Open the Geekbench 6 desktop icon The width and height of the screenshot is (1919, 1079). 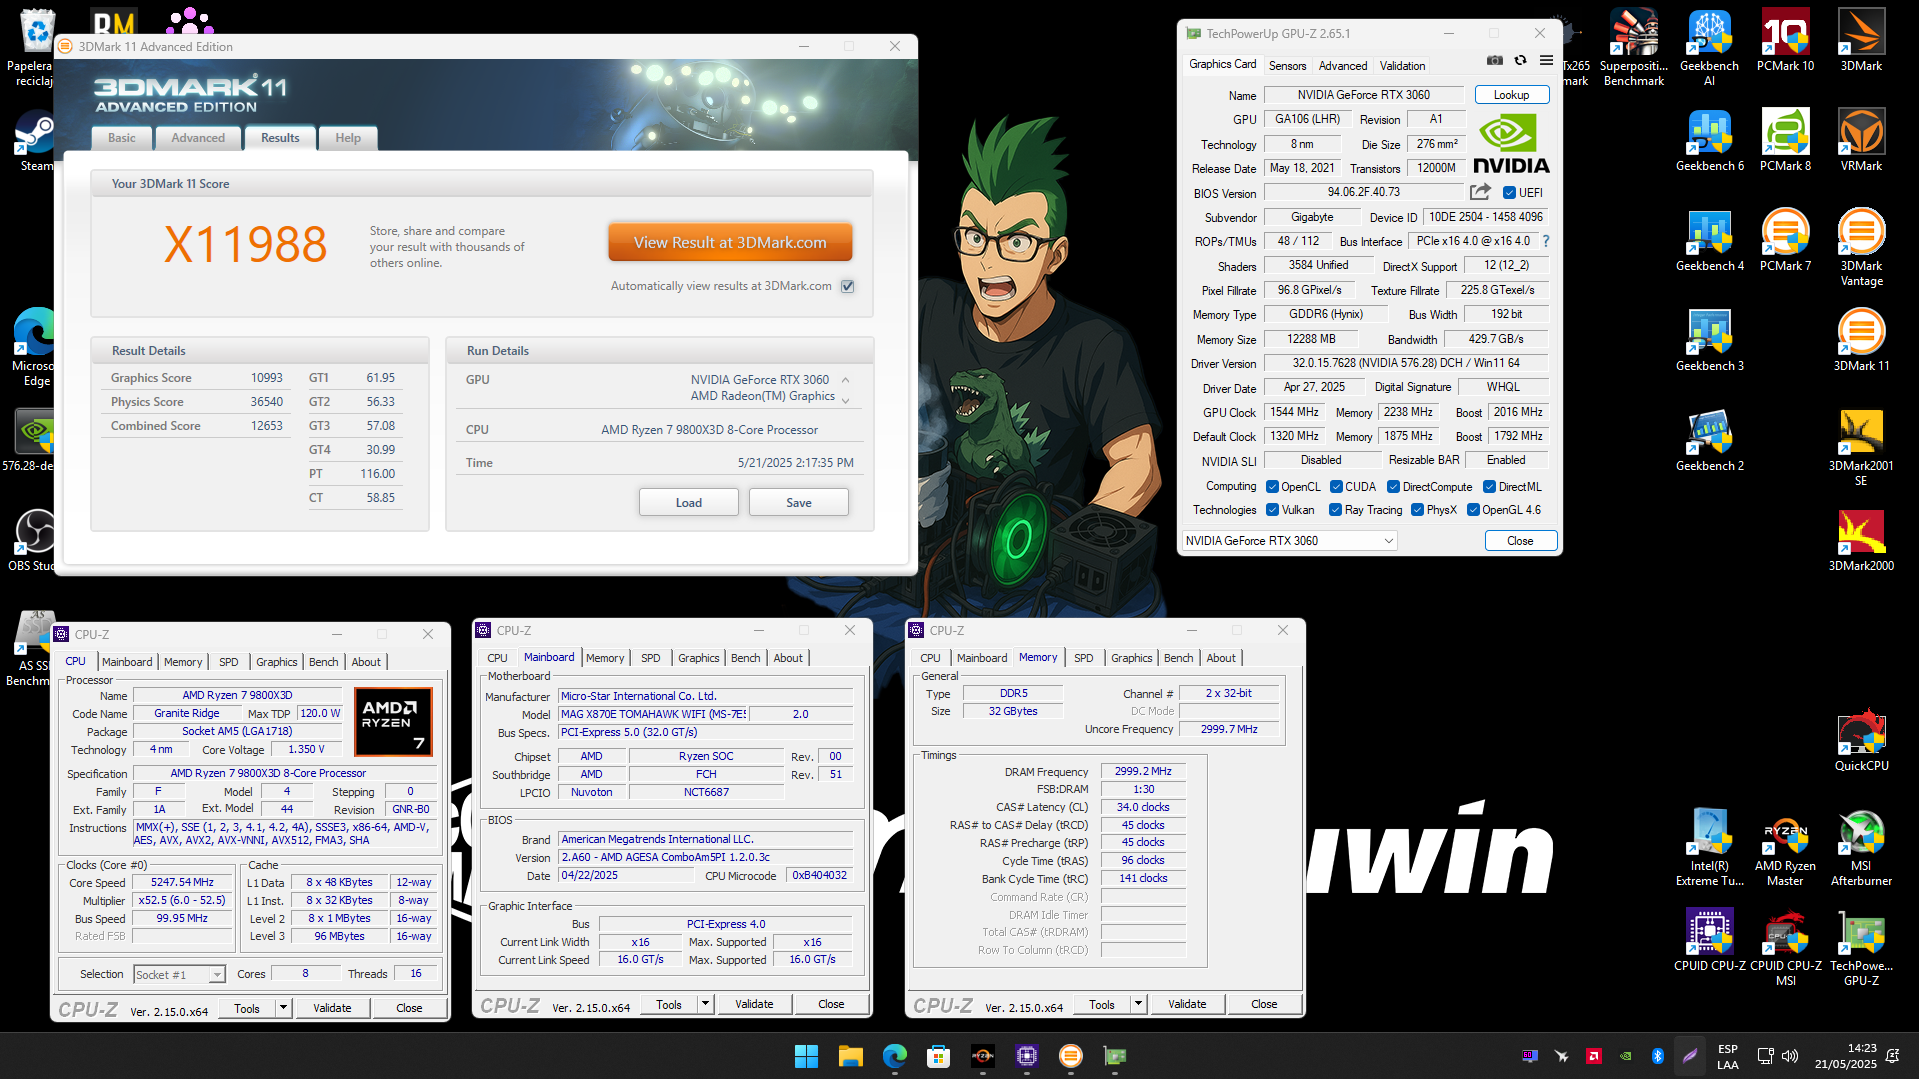[1709, 140]
